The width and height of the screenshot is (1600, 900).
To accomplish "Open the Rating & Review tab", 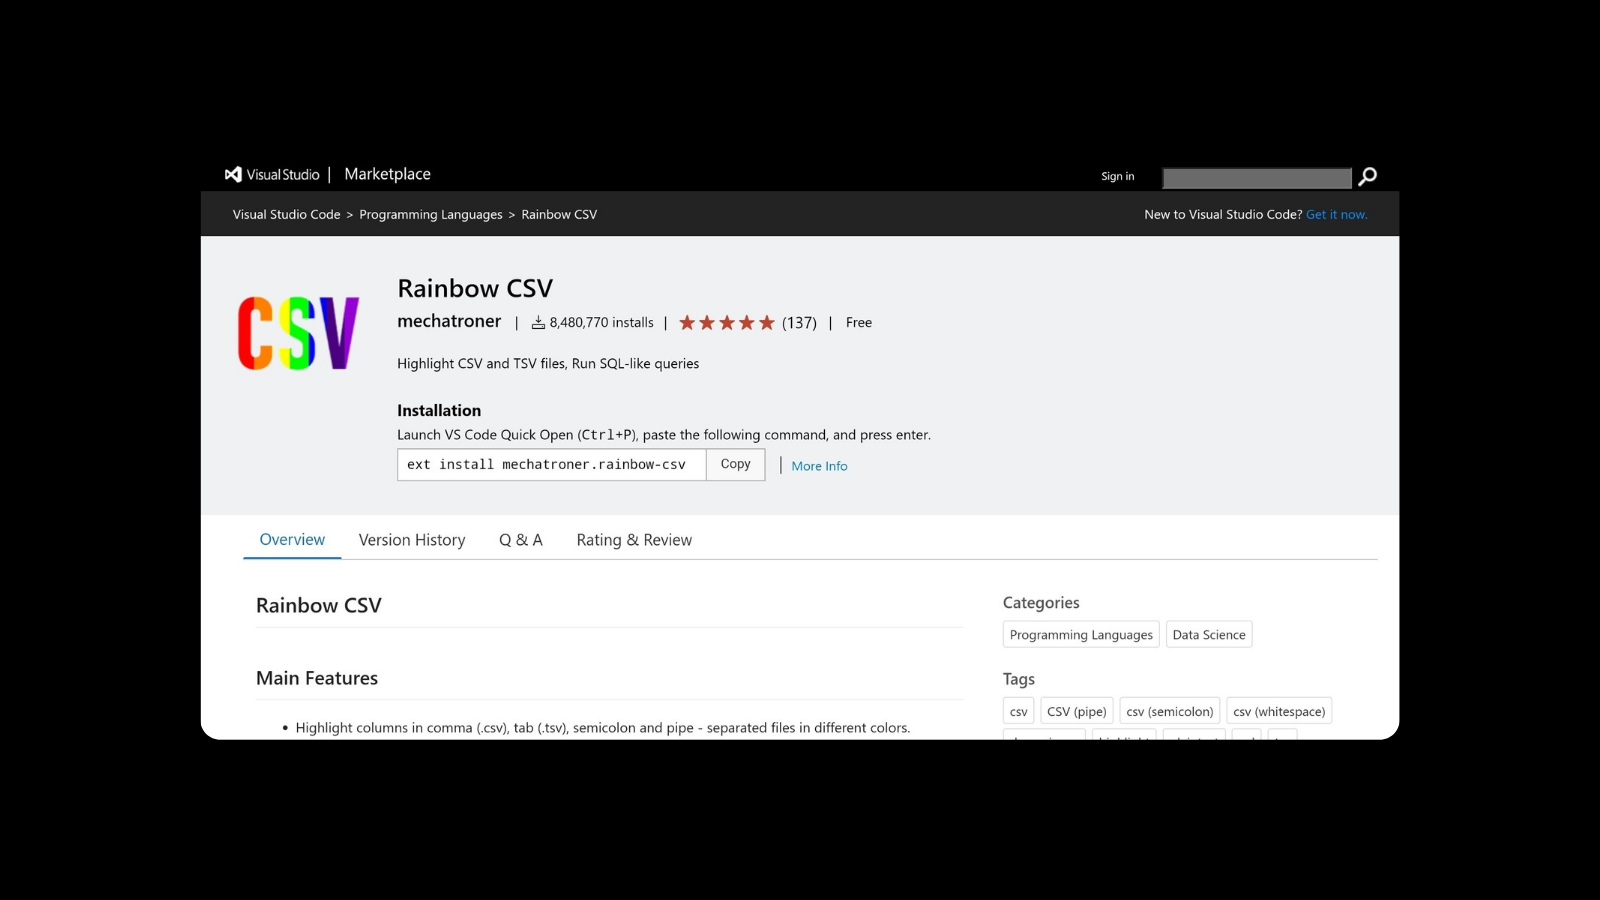I will [x=634, y=540].
